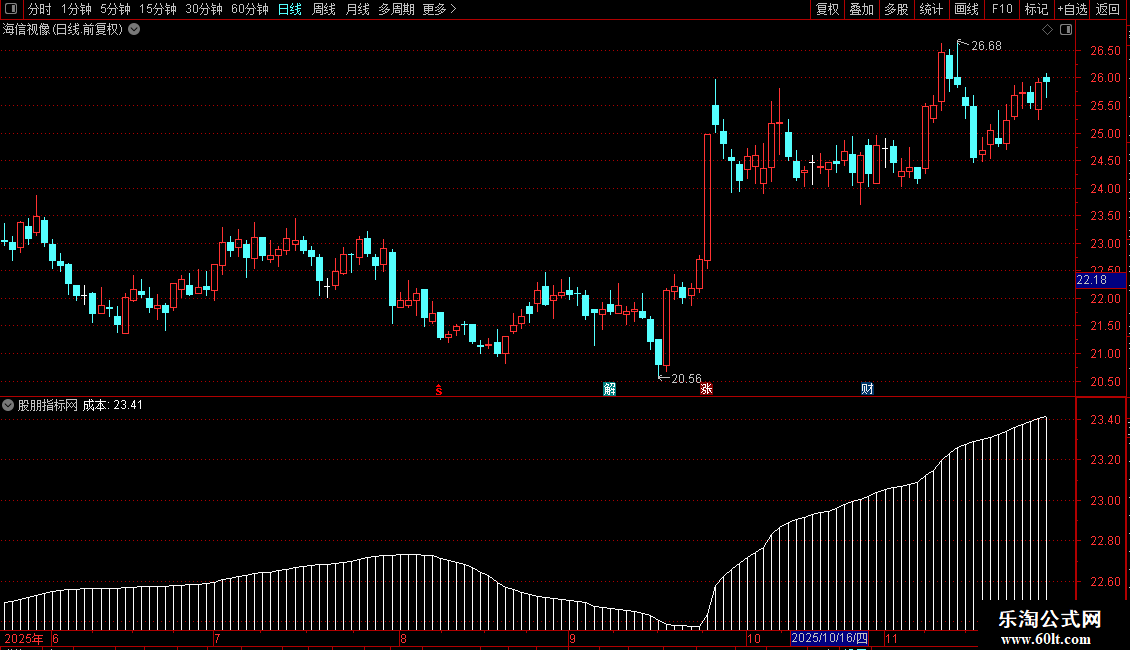
Task: Select the 30分钟 period
Action: (x=204, y=9)
